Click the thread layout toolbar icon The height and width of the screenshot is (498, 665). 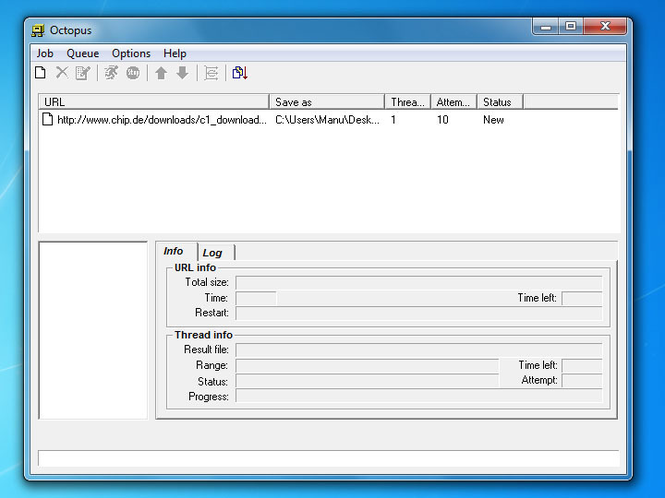(x=211, y=73)
